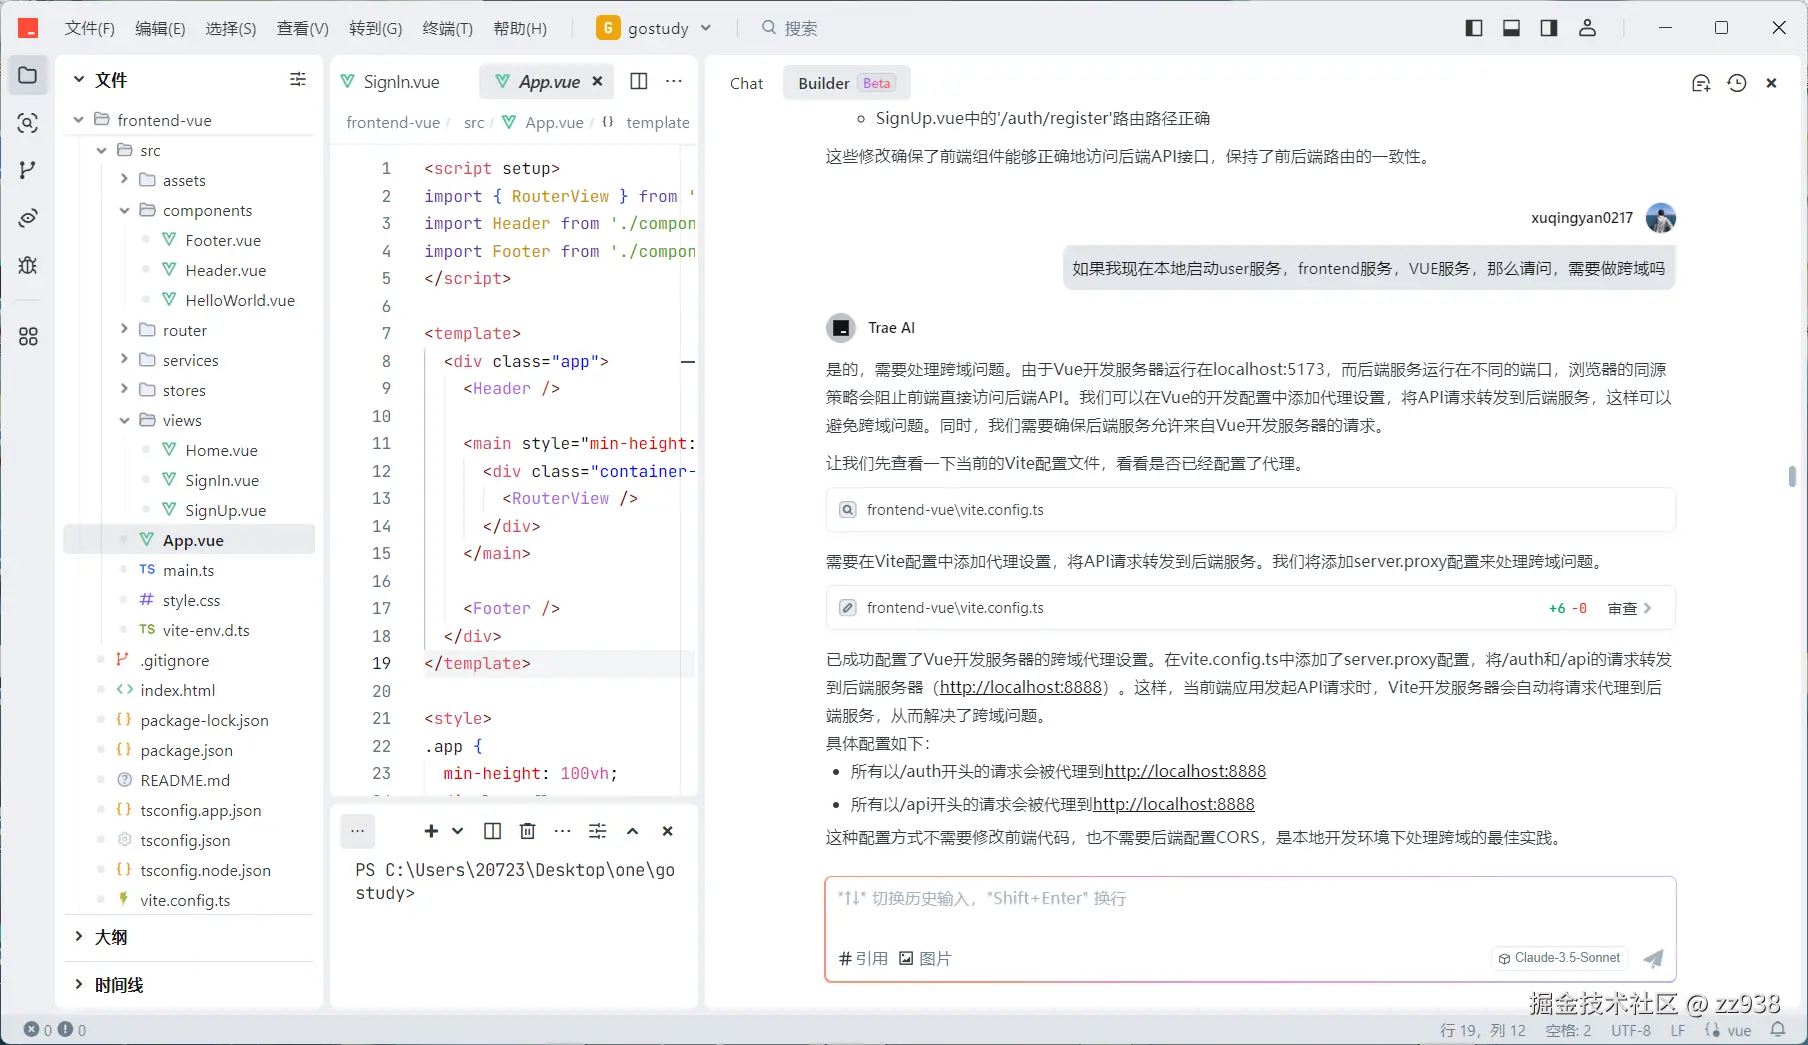Close the AI chat panel
Image resolution: width=1808 pixels, height=1045 pixels.
point(1771,83)
